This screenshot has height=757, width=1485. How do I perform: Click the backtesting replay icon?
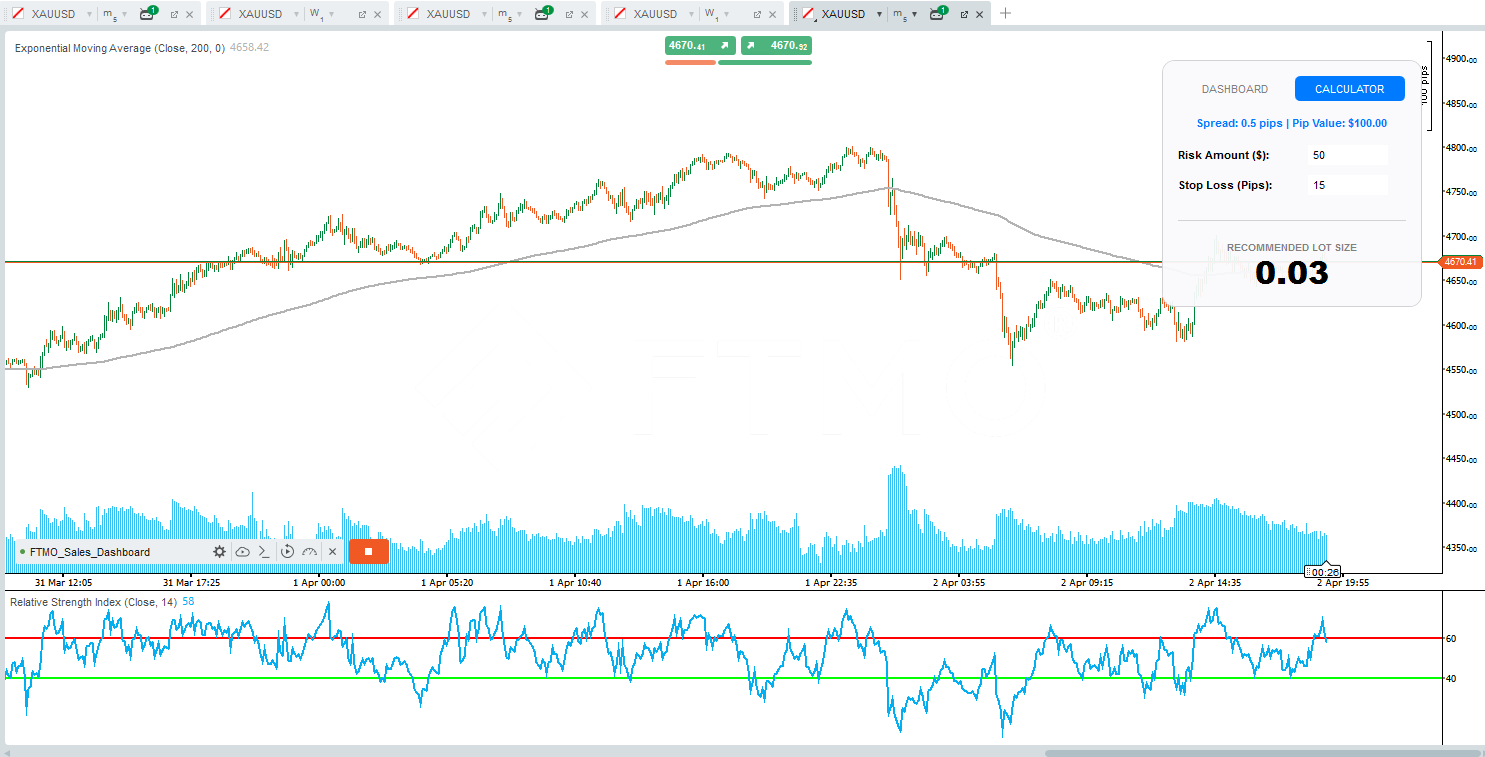[x=287, y=552]
